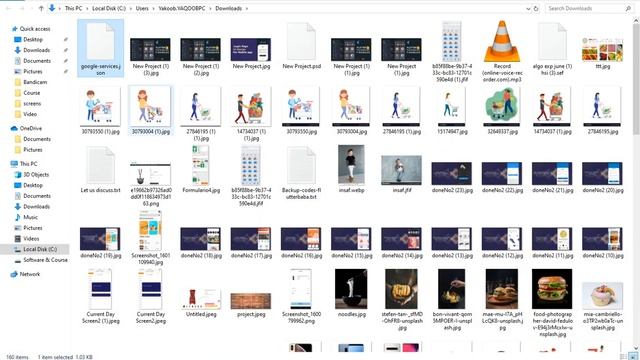Select Backup-codes-flutterbaba.txt file
640x360 pixels.
pos(301,173)
